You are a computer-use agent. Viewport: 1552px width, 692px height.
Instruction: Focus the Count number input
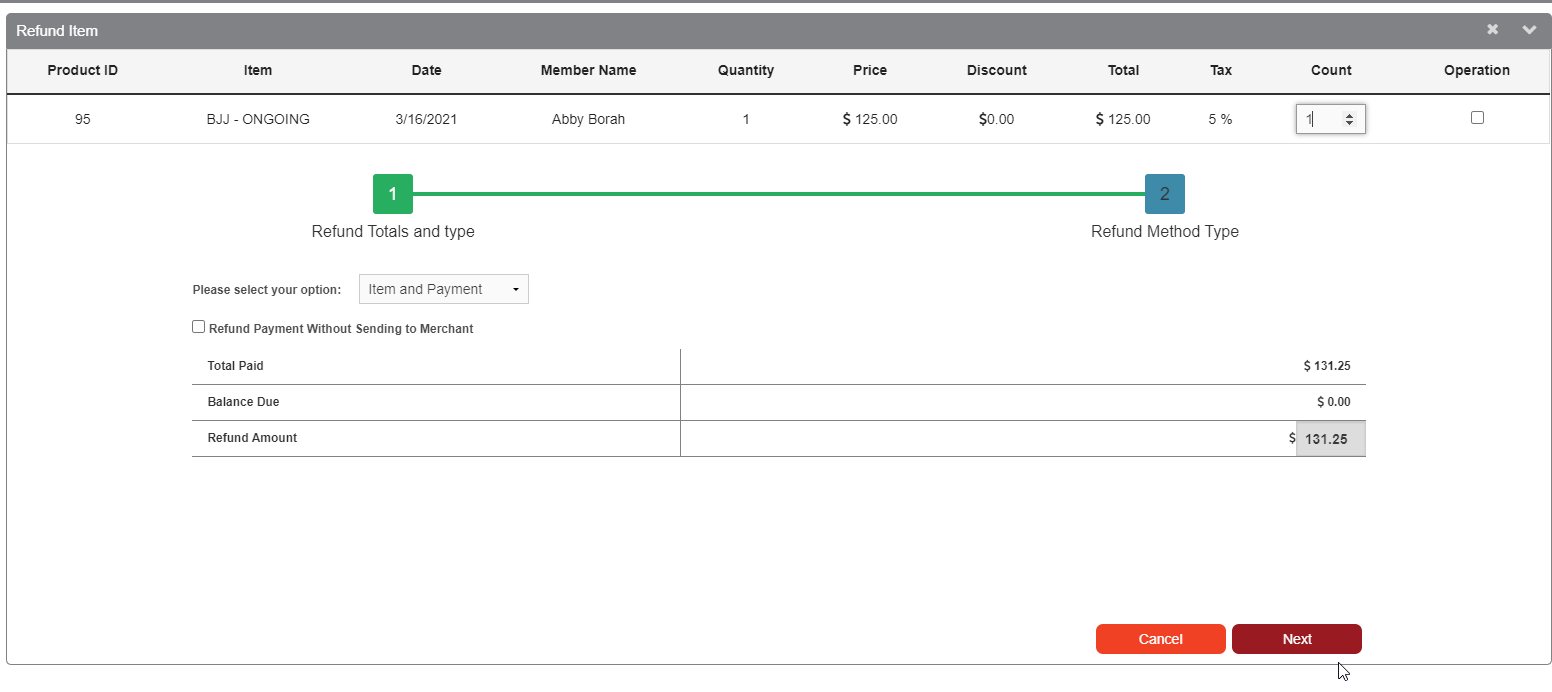(x=1320, y=119)
